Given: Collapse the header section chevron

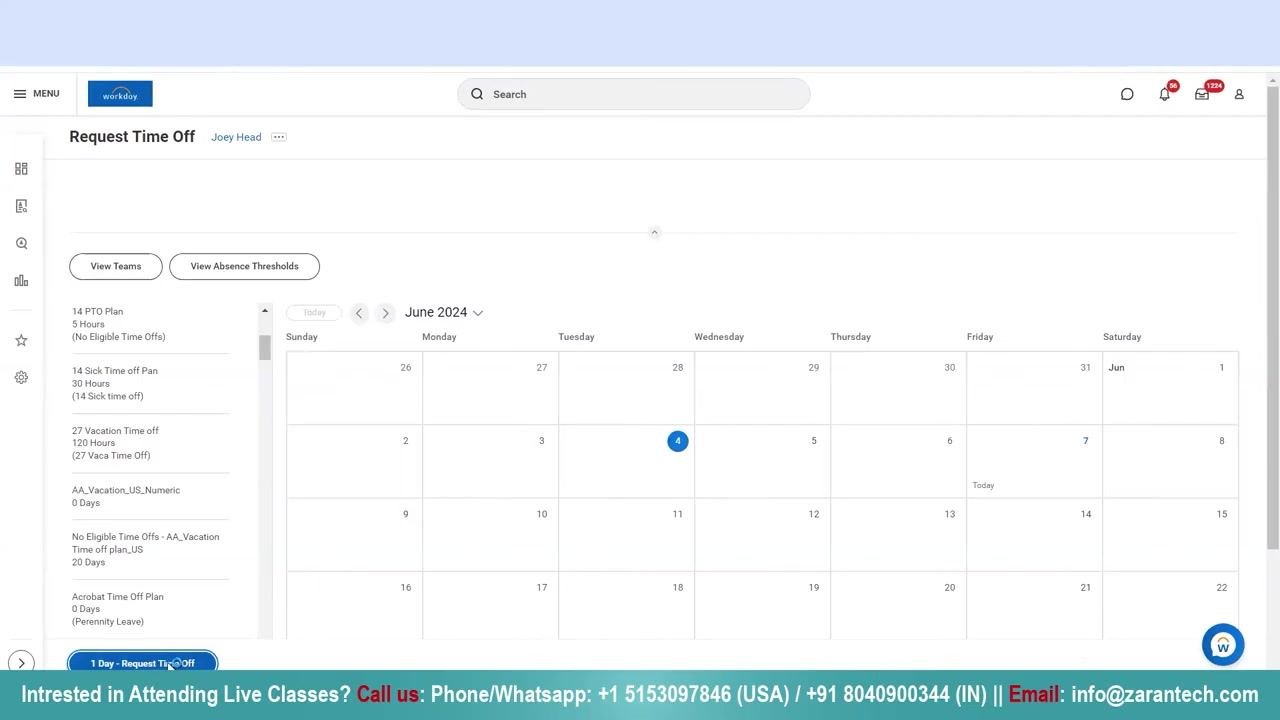Looking at the screenshot, I should point(655,232).
